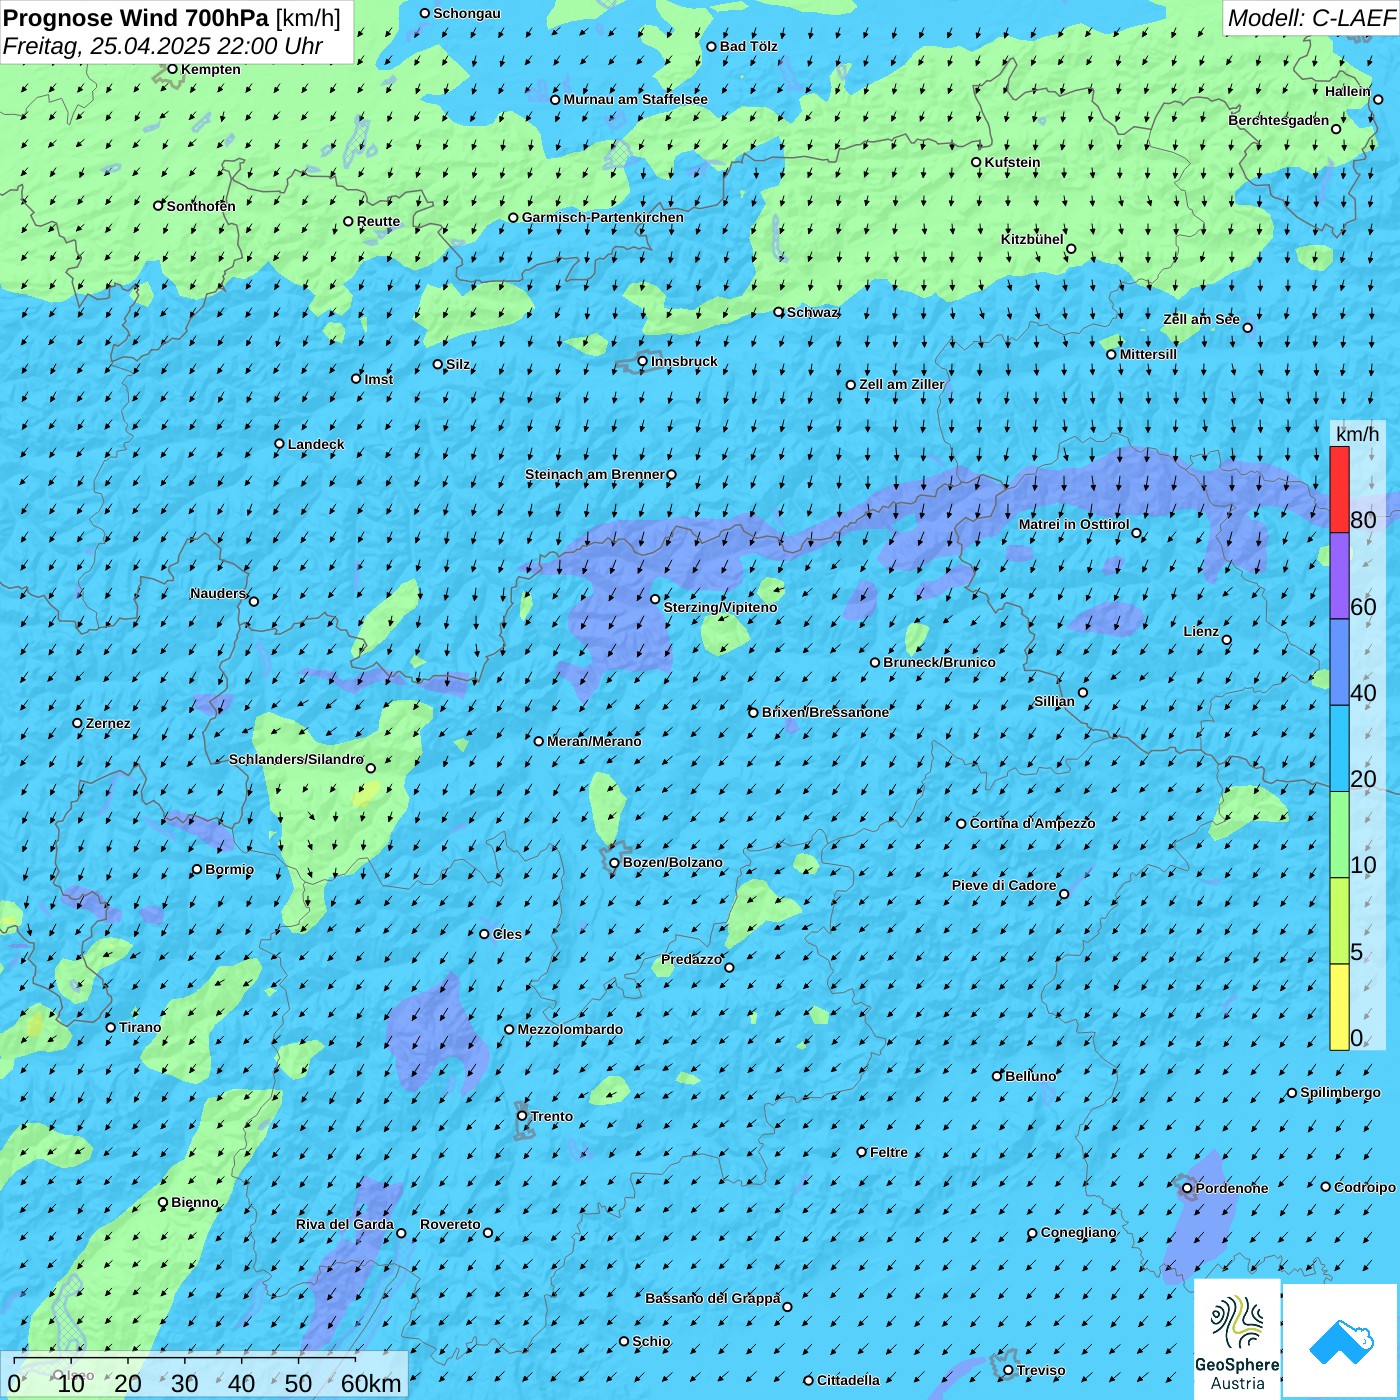This screenshot has height=1400, width=1400.
Task: Click the 'Nauders' label
Action: click(218, 593)
